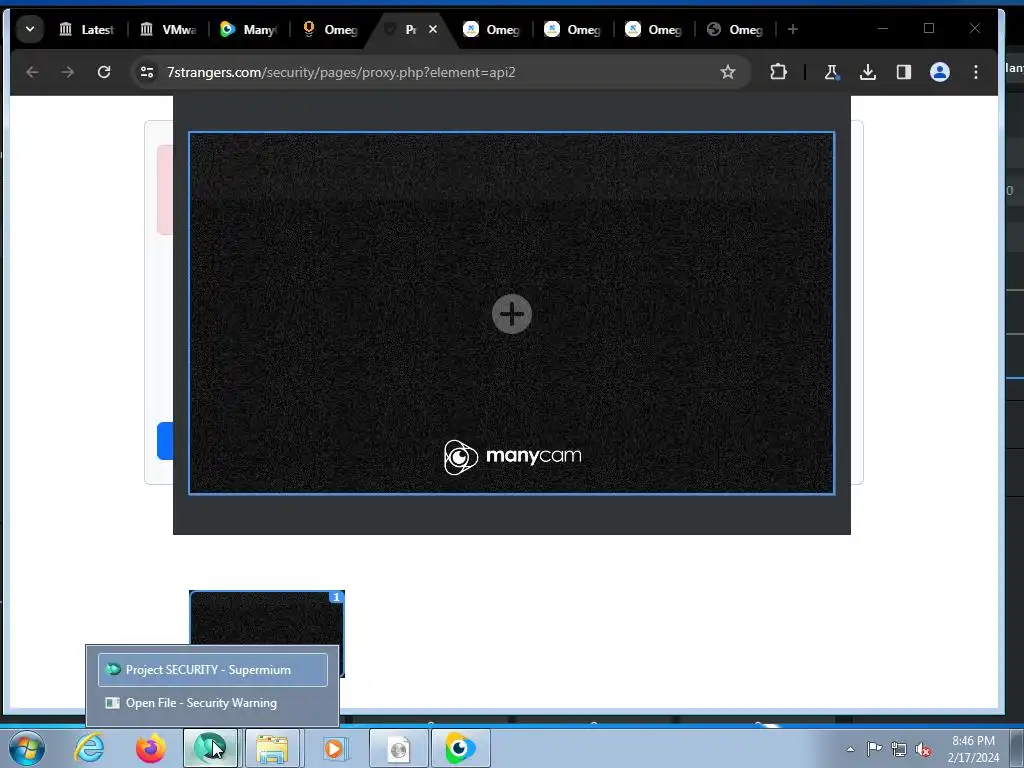Viewport: 1024px width, 768px height.
Task: Go forward to next page
Action: tap(68, 72)
